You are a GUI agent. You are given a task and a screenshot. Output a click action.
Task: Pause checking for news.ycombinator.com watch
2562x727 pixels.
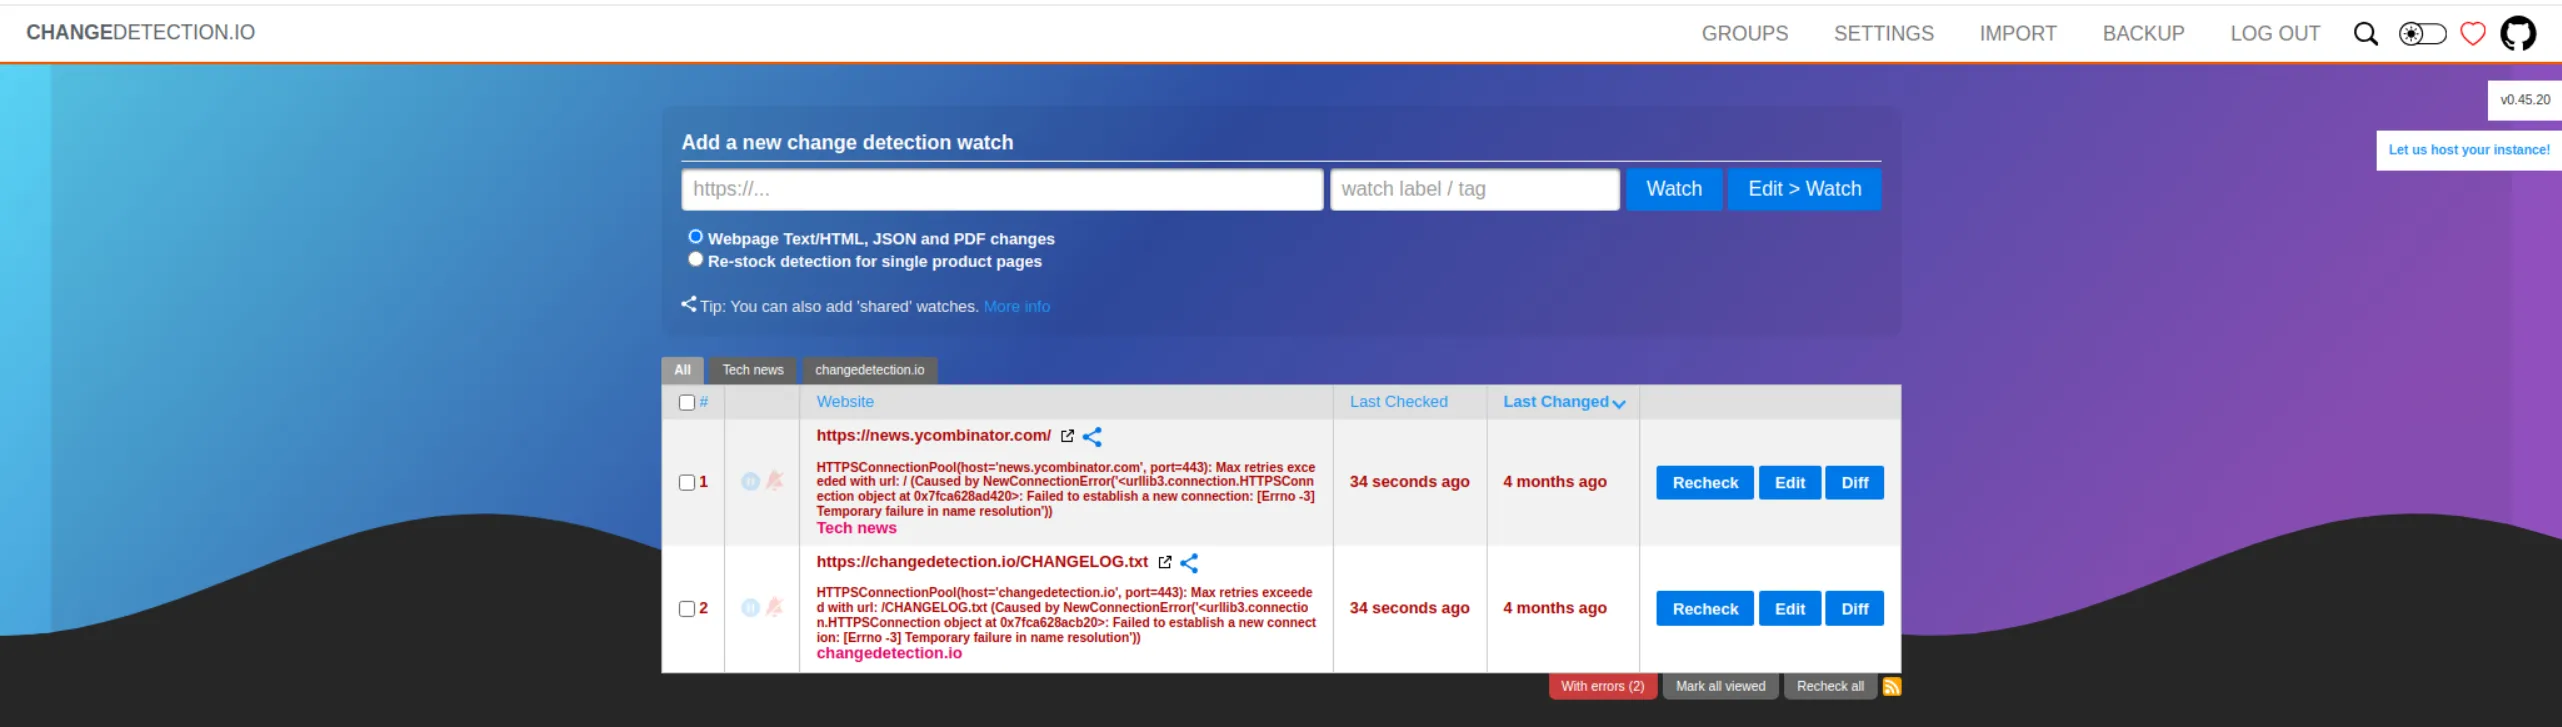coord(750,481)
